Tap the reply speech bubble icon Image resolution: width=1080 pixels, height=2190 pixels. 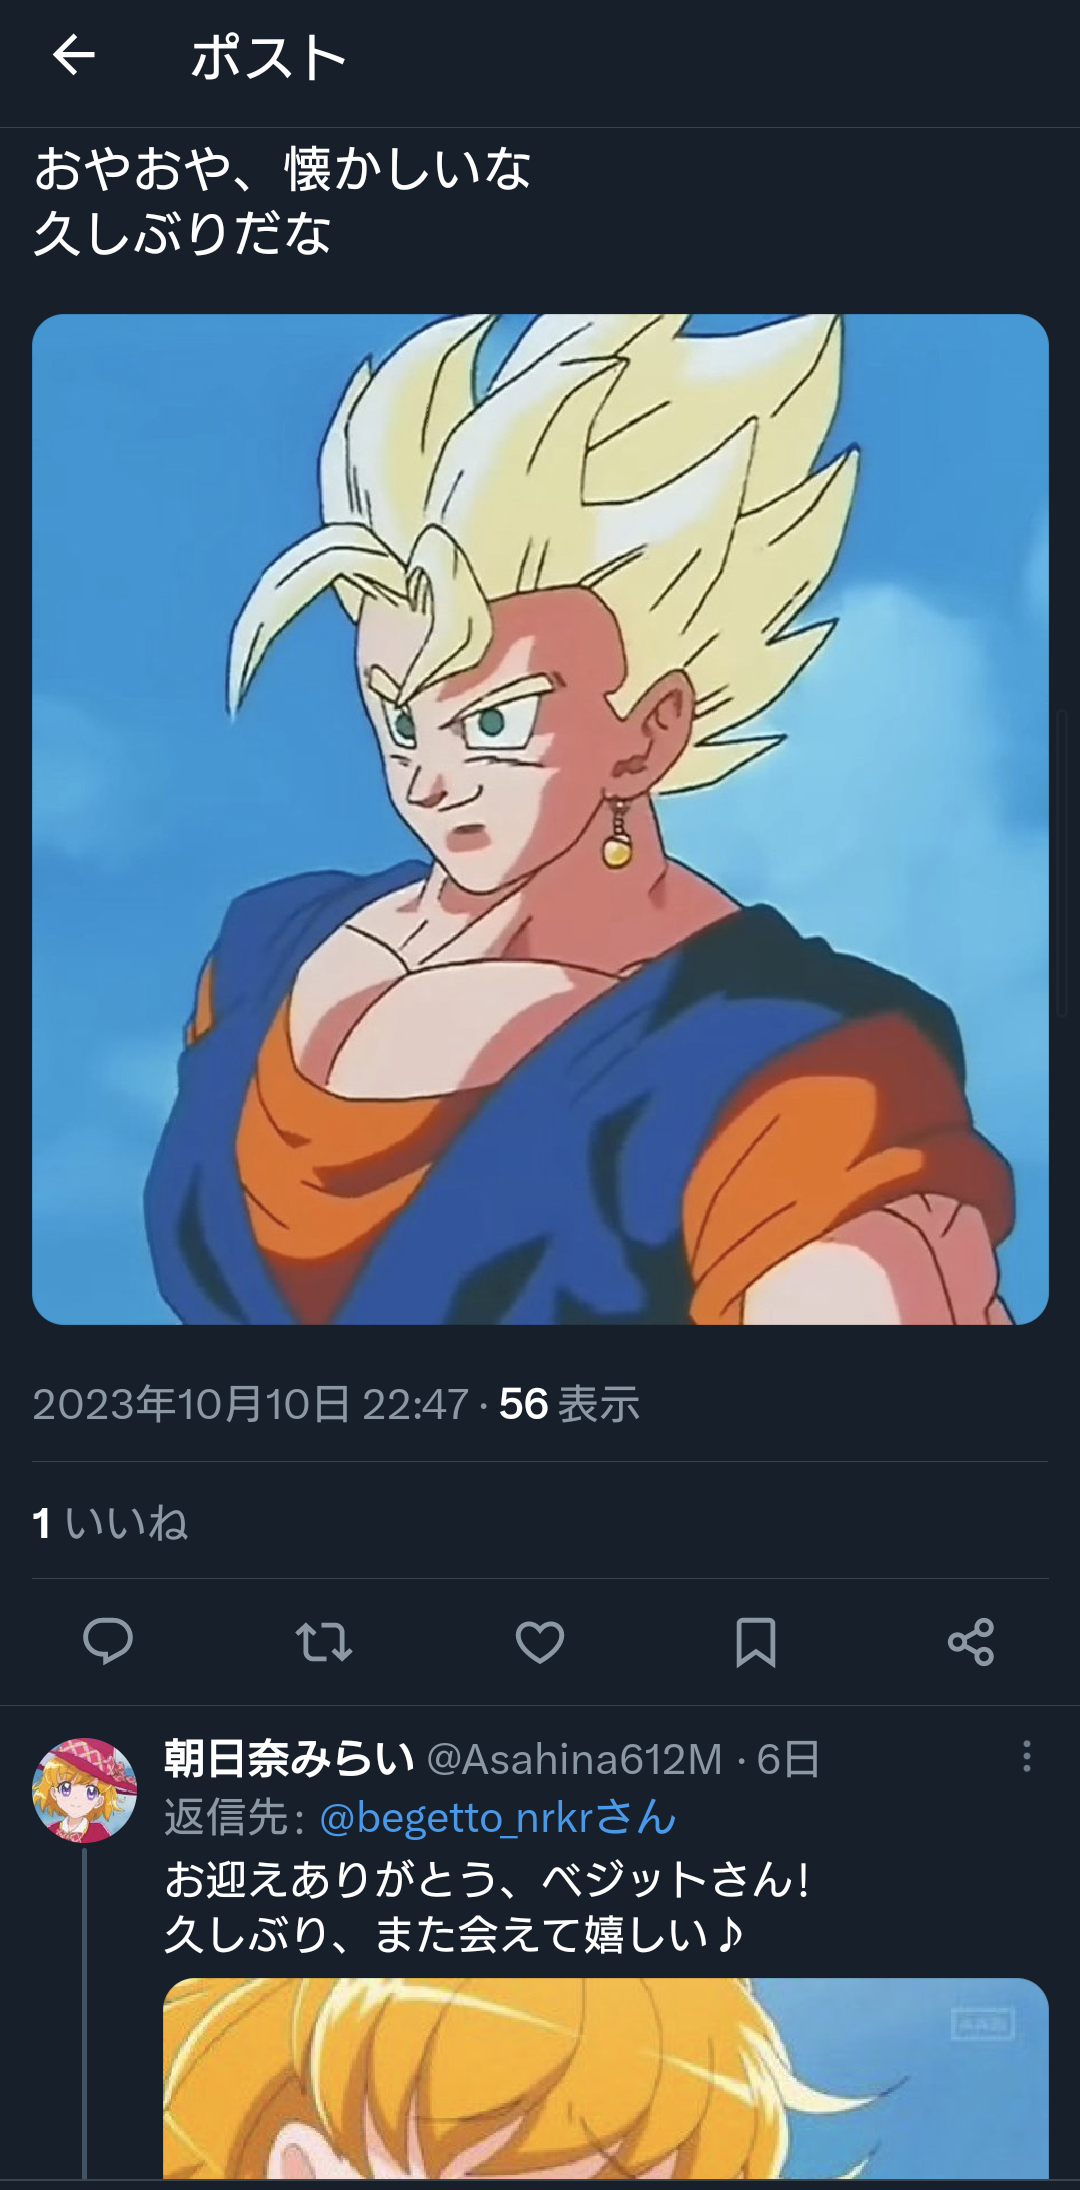pyautogui.click(x=108, y=1641)
